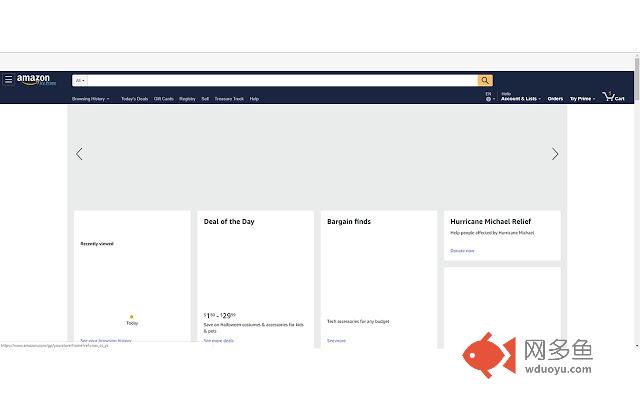
Task: Click See more deals link
Action: (x=219, y=340)
